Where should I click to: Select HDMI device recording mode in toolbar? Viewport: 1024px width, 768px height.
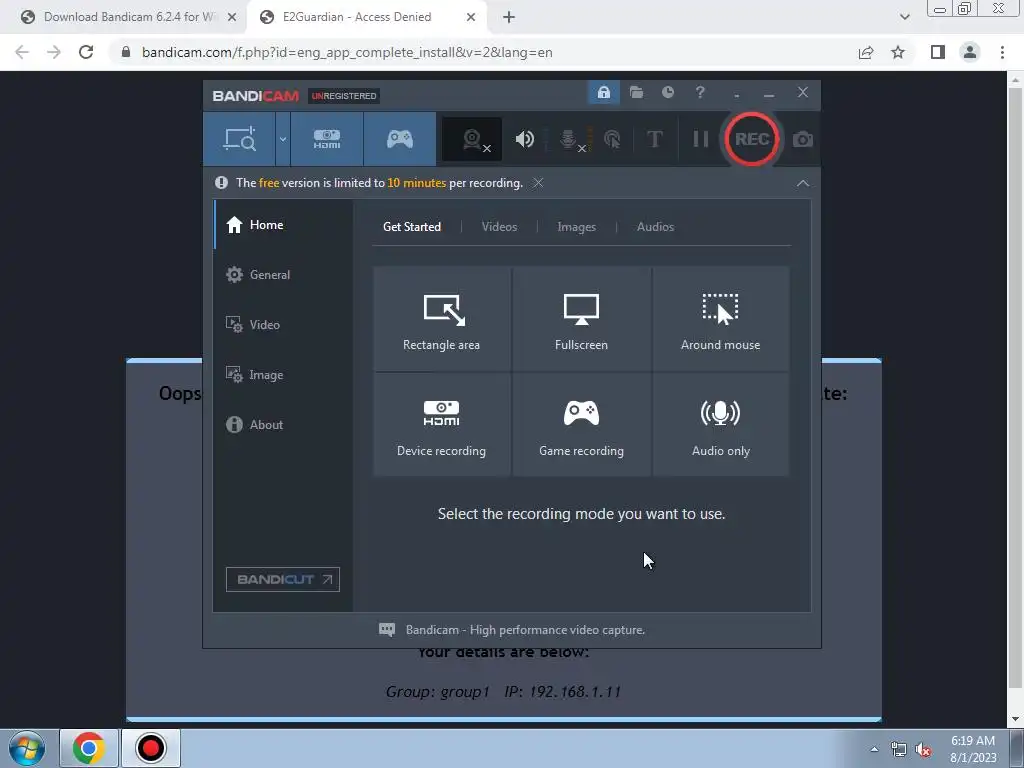(x=327, y=139)
